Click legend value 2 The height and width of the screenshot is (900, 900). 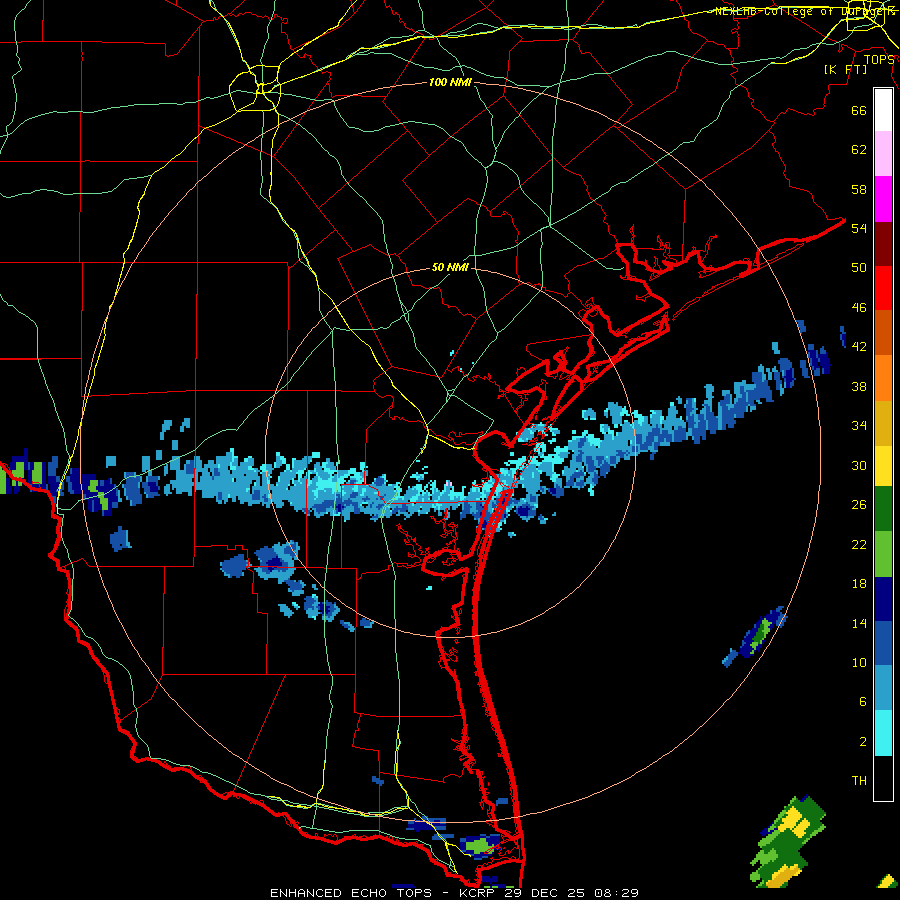pos(863,742)
